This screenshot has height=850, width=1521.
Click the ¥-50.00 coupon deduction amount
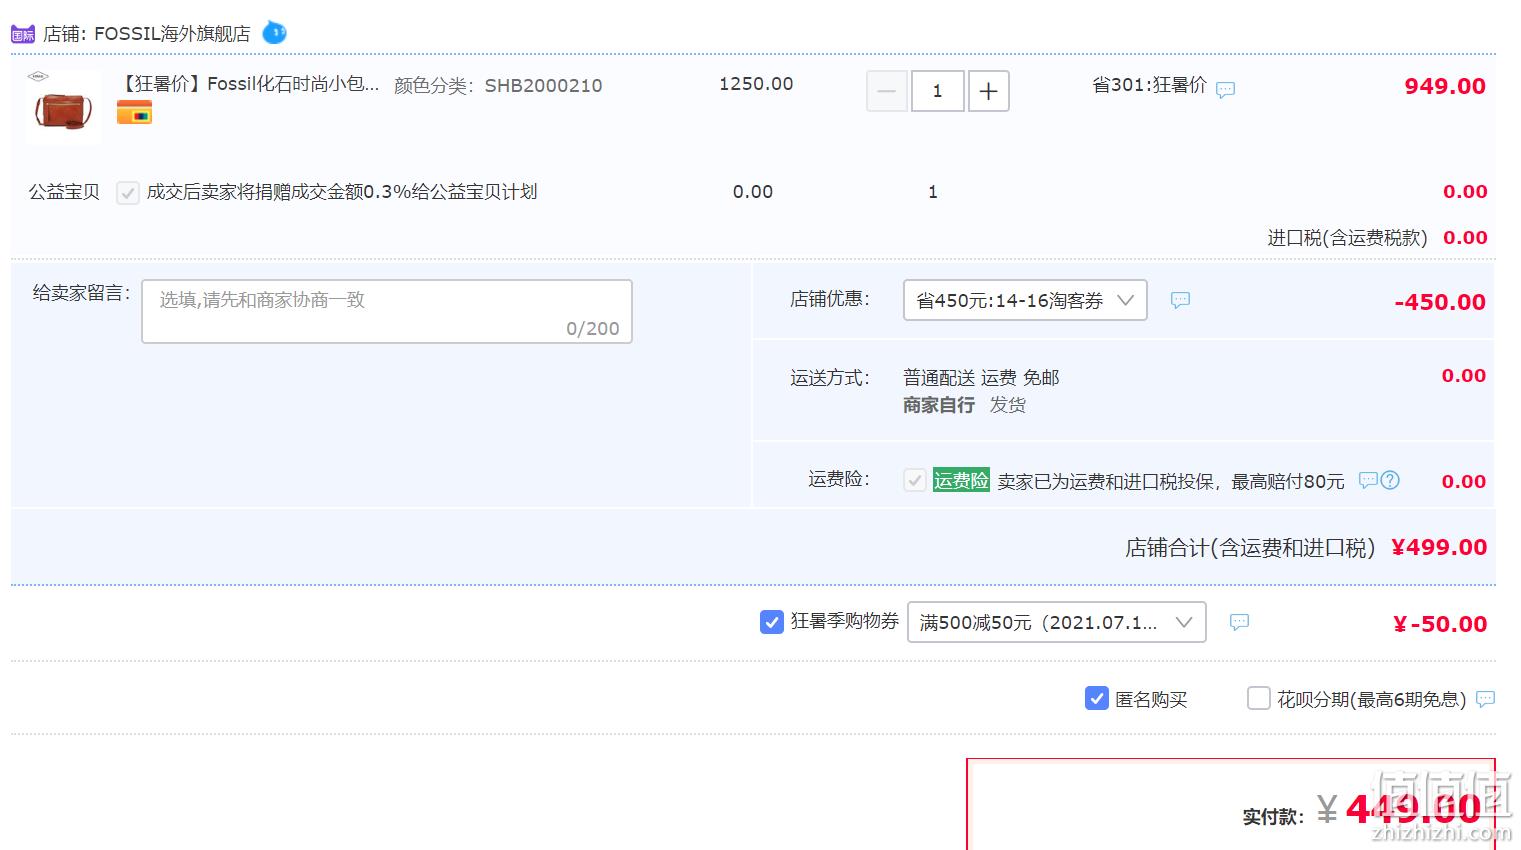[x=1440, y=624]
